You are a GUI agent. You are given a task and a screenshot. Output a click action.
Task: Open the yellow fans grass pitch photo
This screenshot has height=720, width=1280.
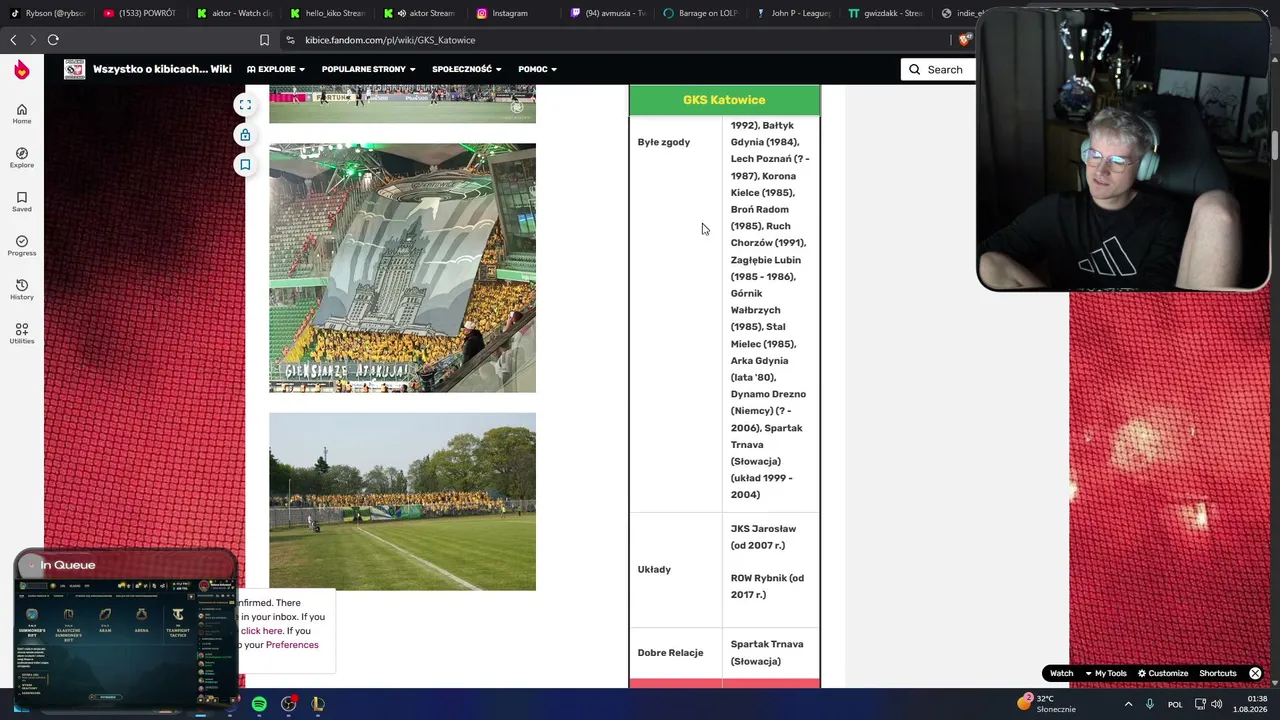[x=402, y=502]
